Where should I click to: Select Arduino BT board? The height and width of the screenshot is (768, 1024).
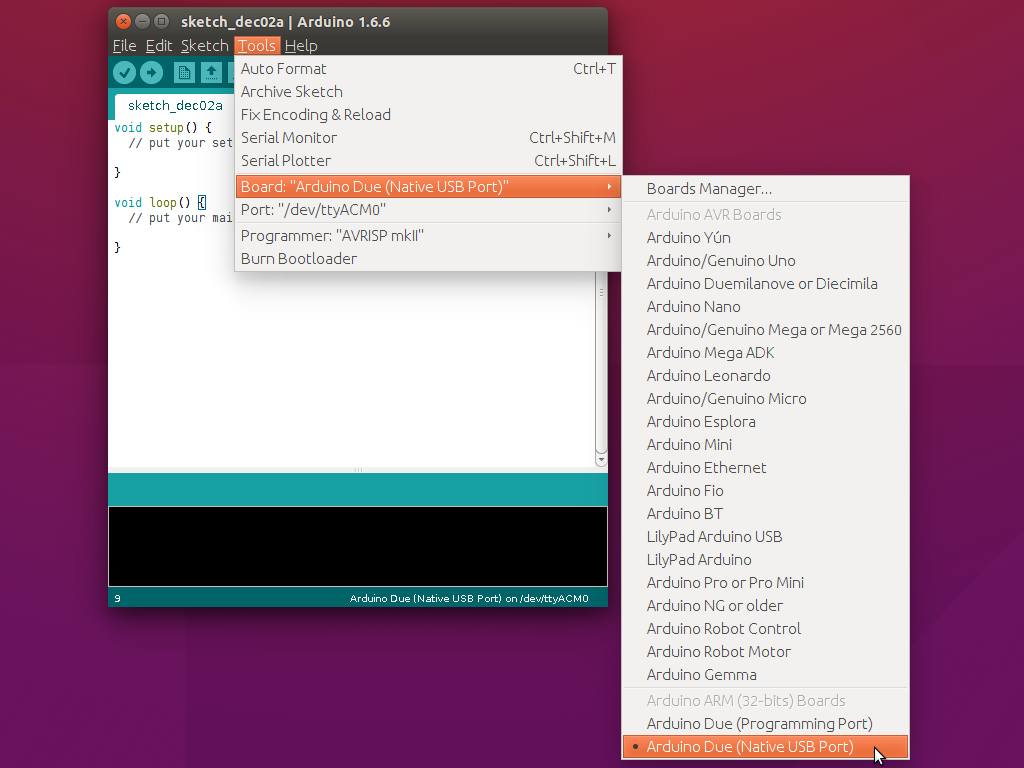click(765, 513)
